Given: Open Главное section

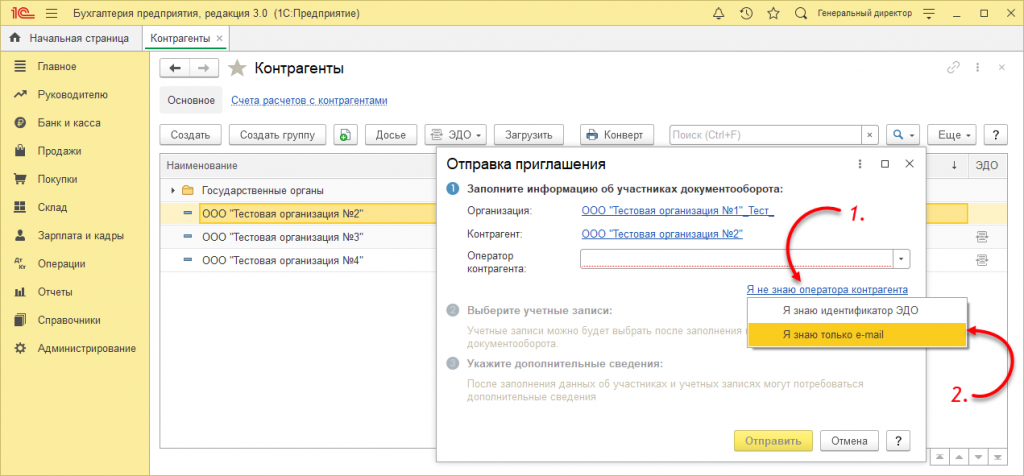Looking at the screenshot, I should click(57, 67).
